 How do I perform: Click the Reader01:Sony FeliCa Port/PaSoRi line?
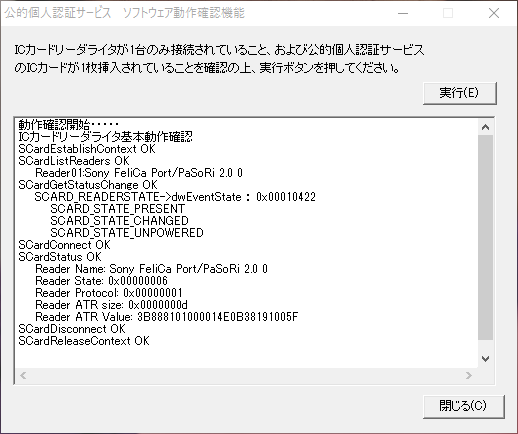139,173
